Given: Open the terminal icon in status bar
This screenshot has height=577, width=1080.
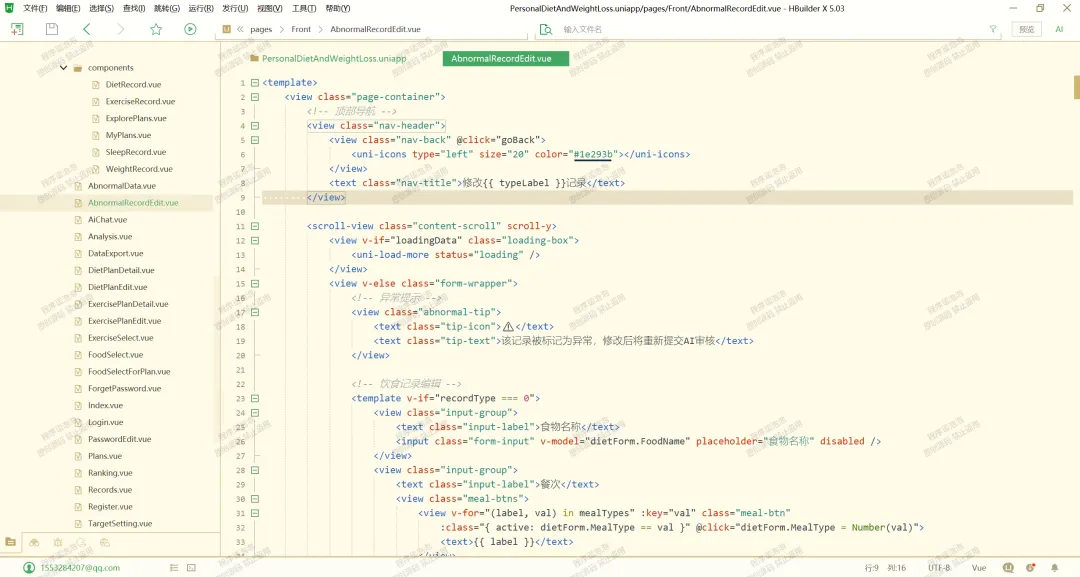Looking at the screenshot, I should tap(191, 567).
